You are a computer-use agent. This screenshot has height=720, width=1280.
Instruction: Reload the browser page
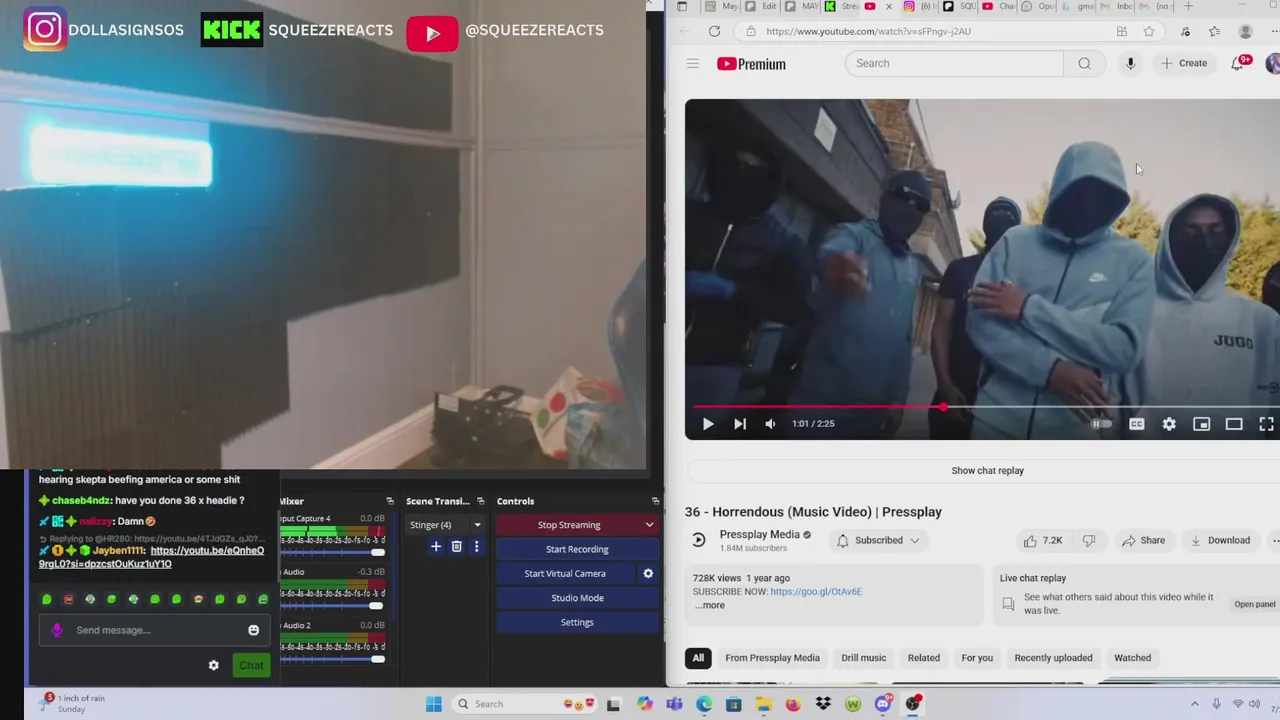[x=714, y=31]
